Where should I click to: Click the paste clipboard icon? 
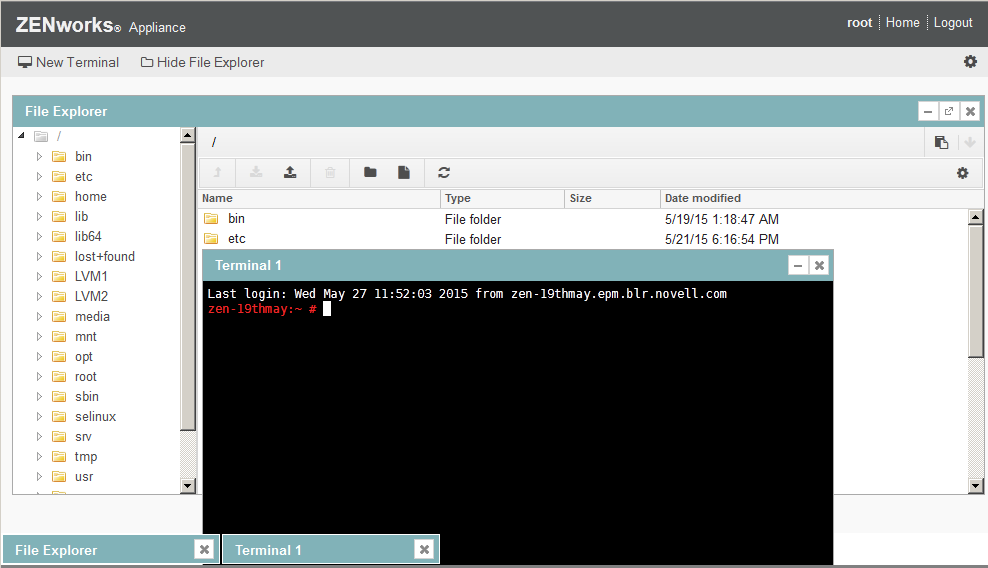[941, 142]
